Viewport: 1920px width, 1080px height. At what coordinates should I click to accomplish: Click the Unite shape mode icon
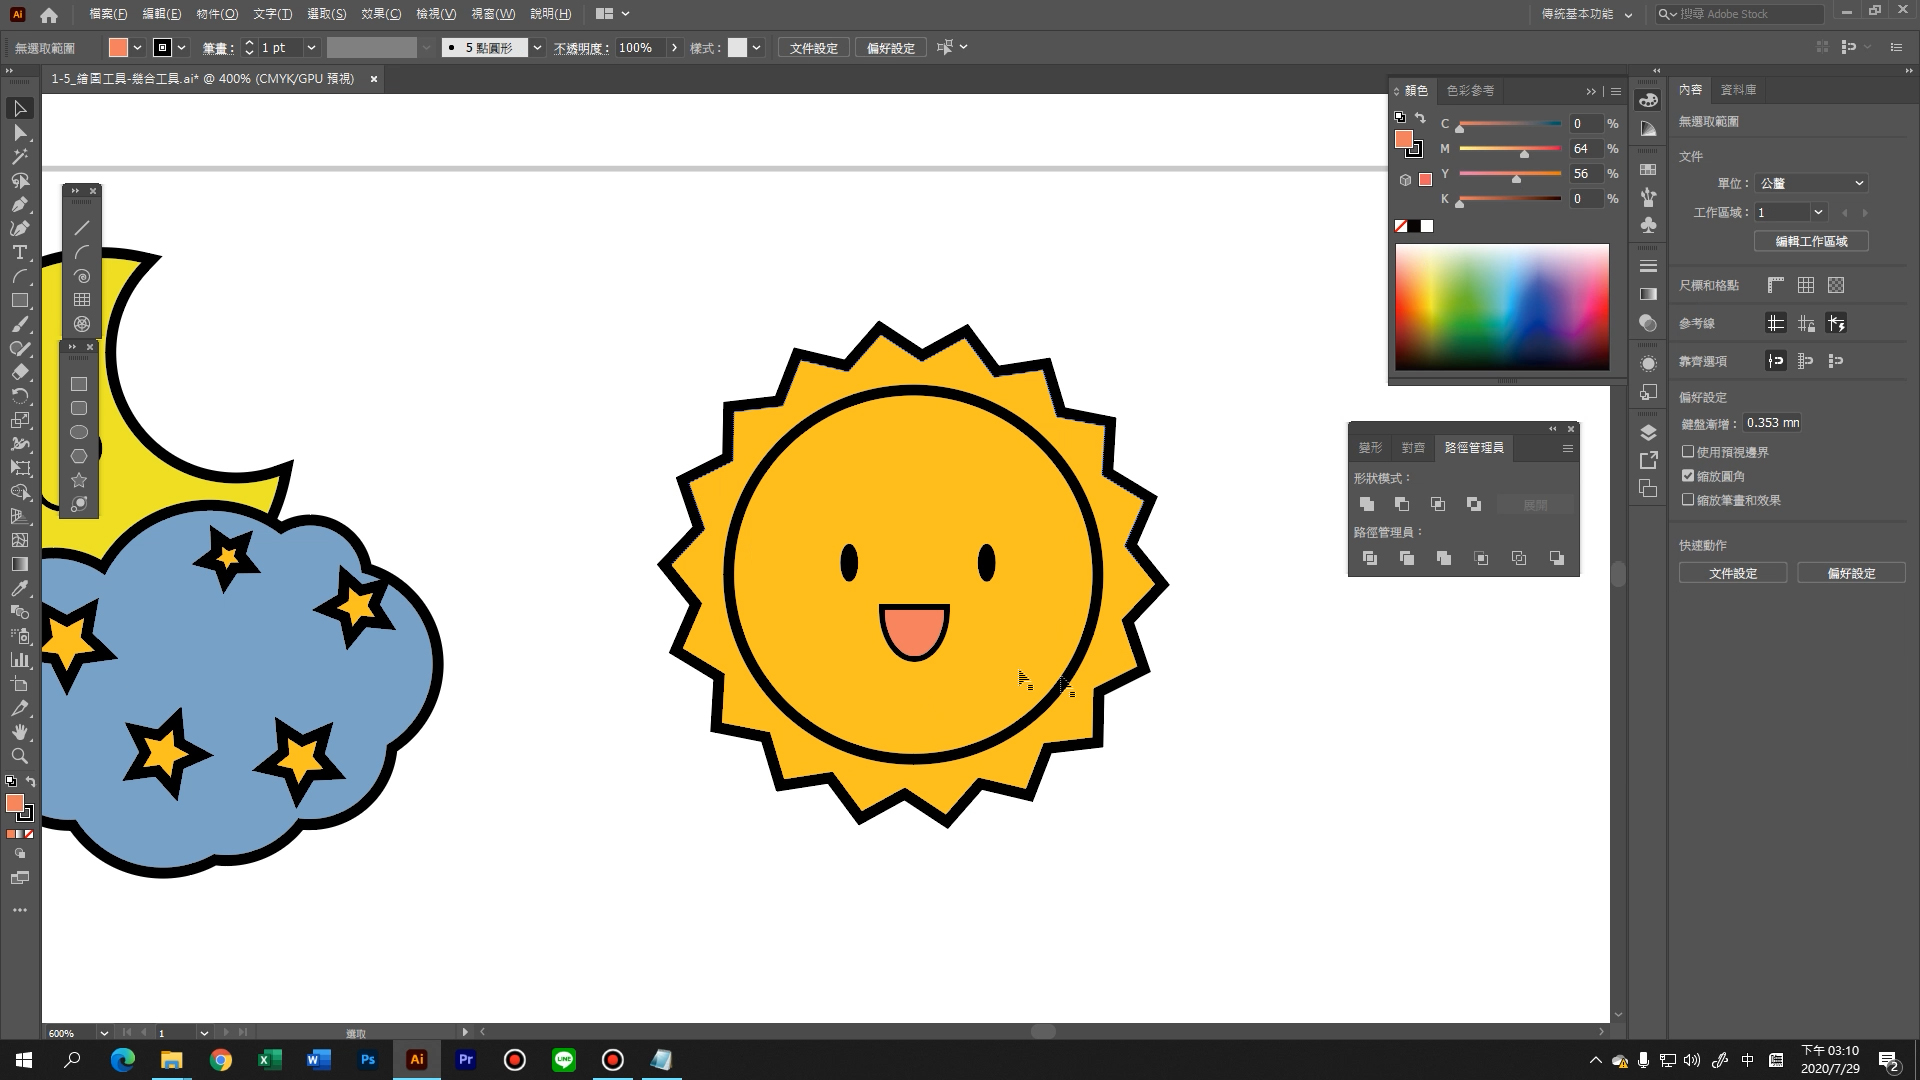1366,504
